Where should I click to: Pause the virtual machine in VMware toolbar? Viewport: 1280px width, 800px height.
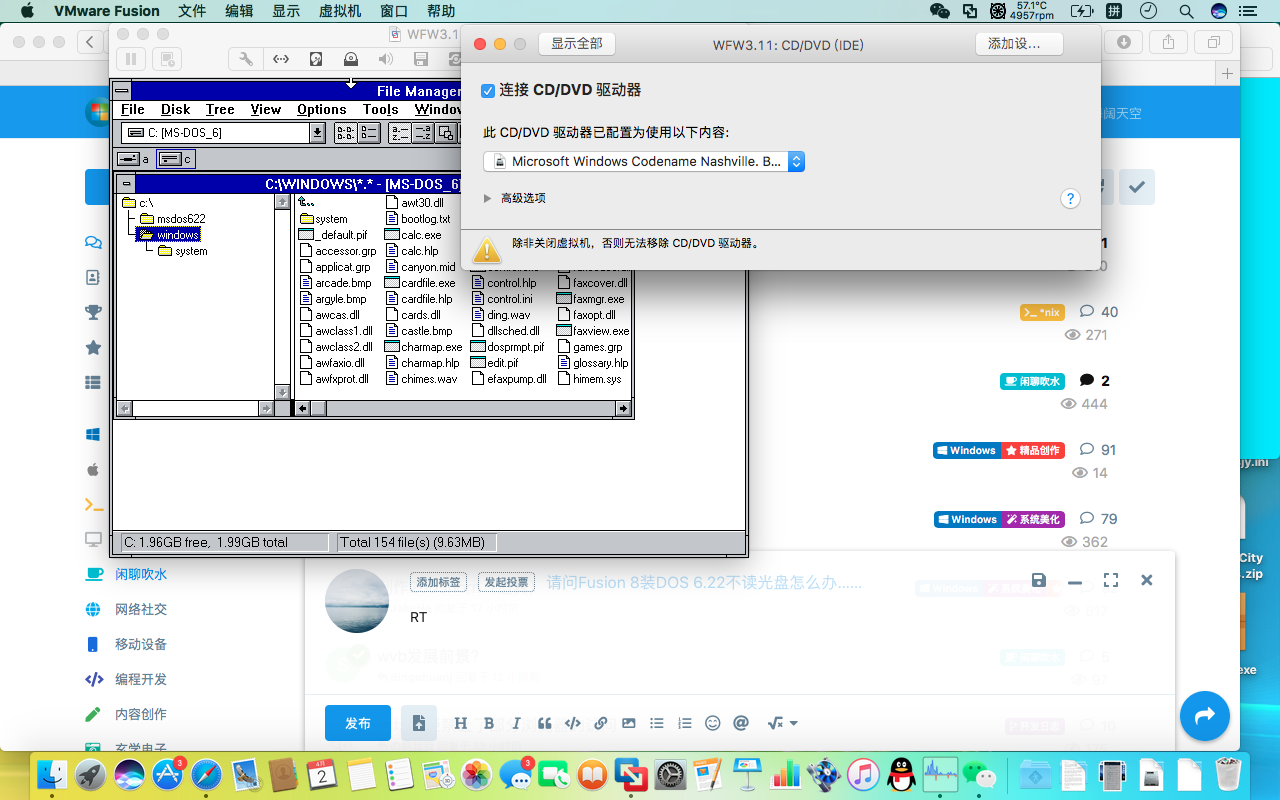click(x=131, y=59)
